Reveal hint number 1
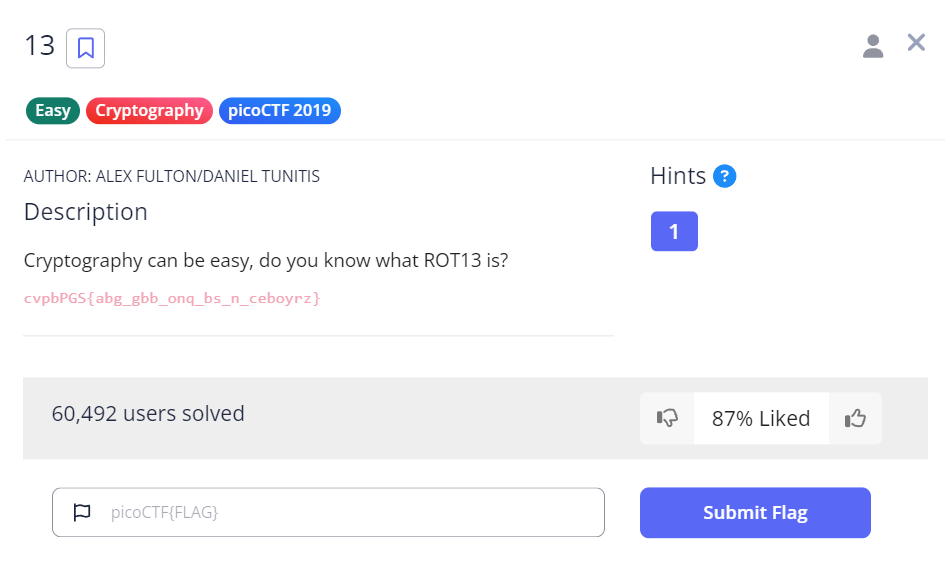 click(x=674, y=231)
